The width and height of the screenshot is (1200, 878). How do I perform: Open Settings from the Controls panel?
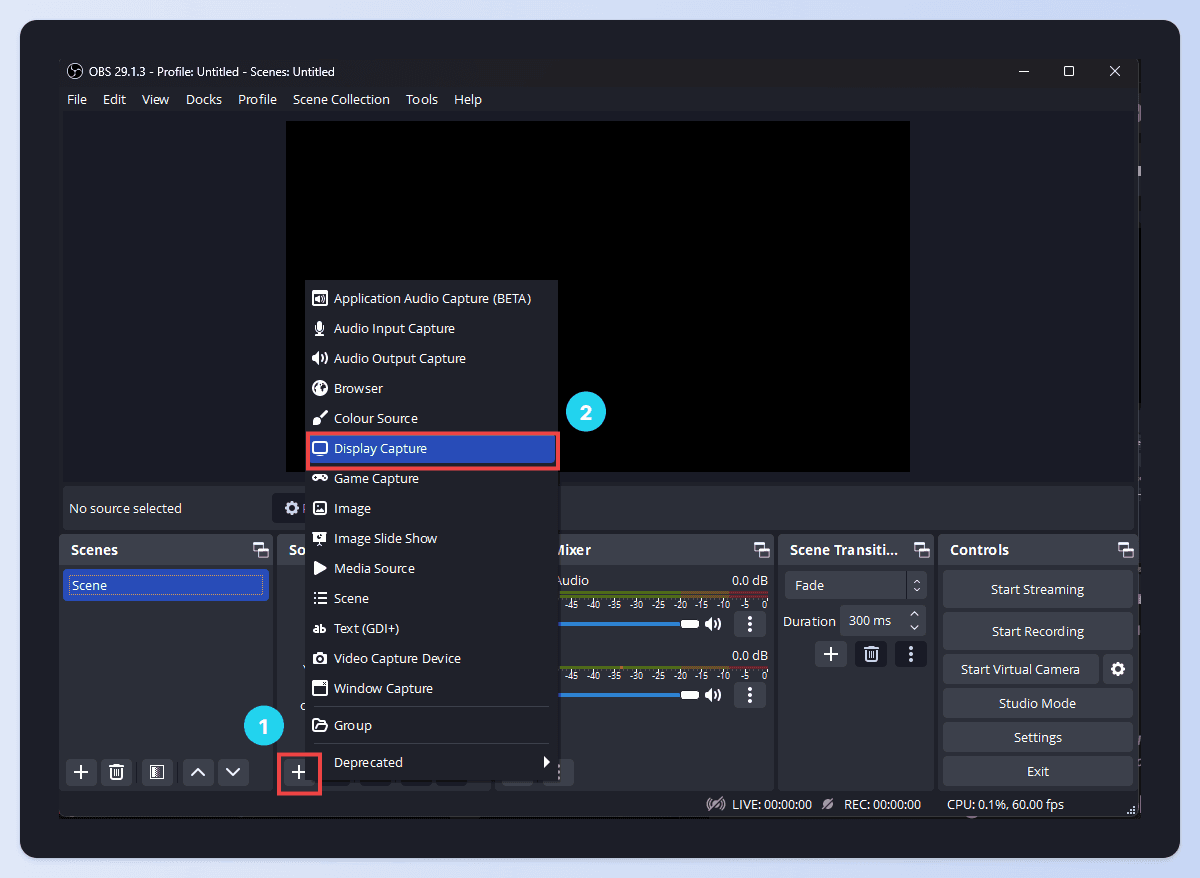point(1037,737)
